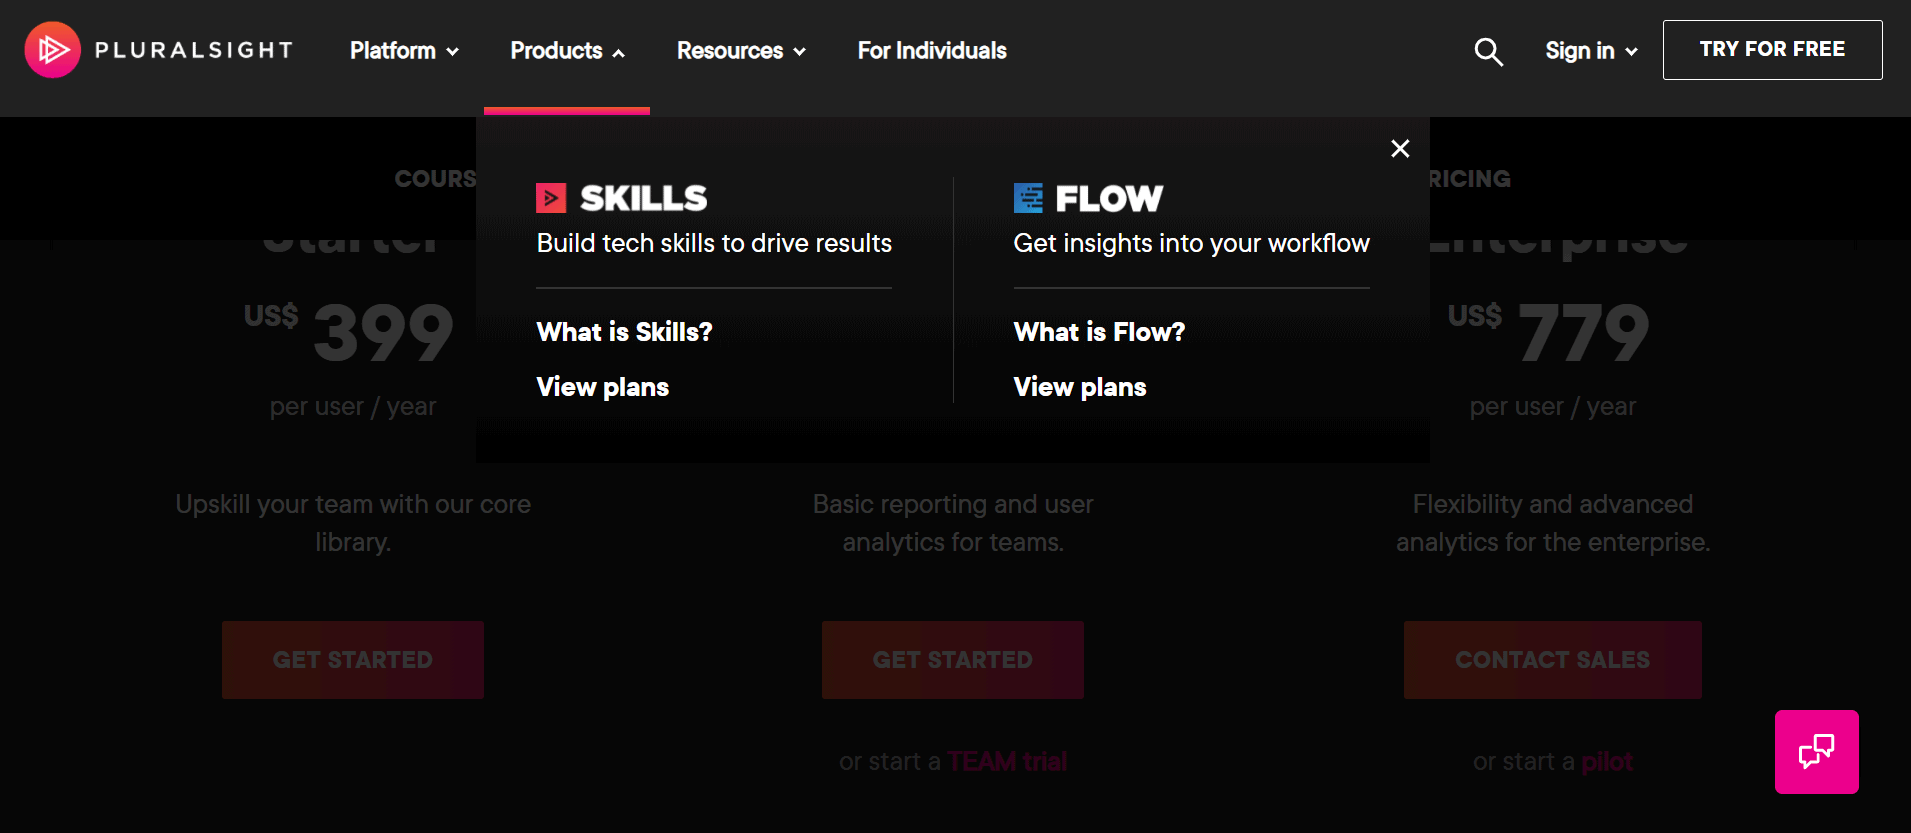Open the pilot link
This screenshot has height=833, width=1911.
point(1607,762)
